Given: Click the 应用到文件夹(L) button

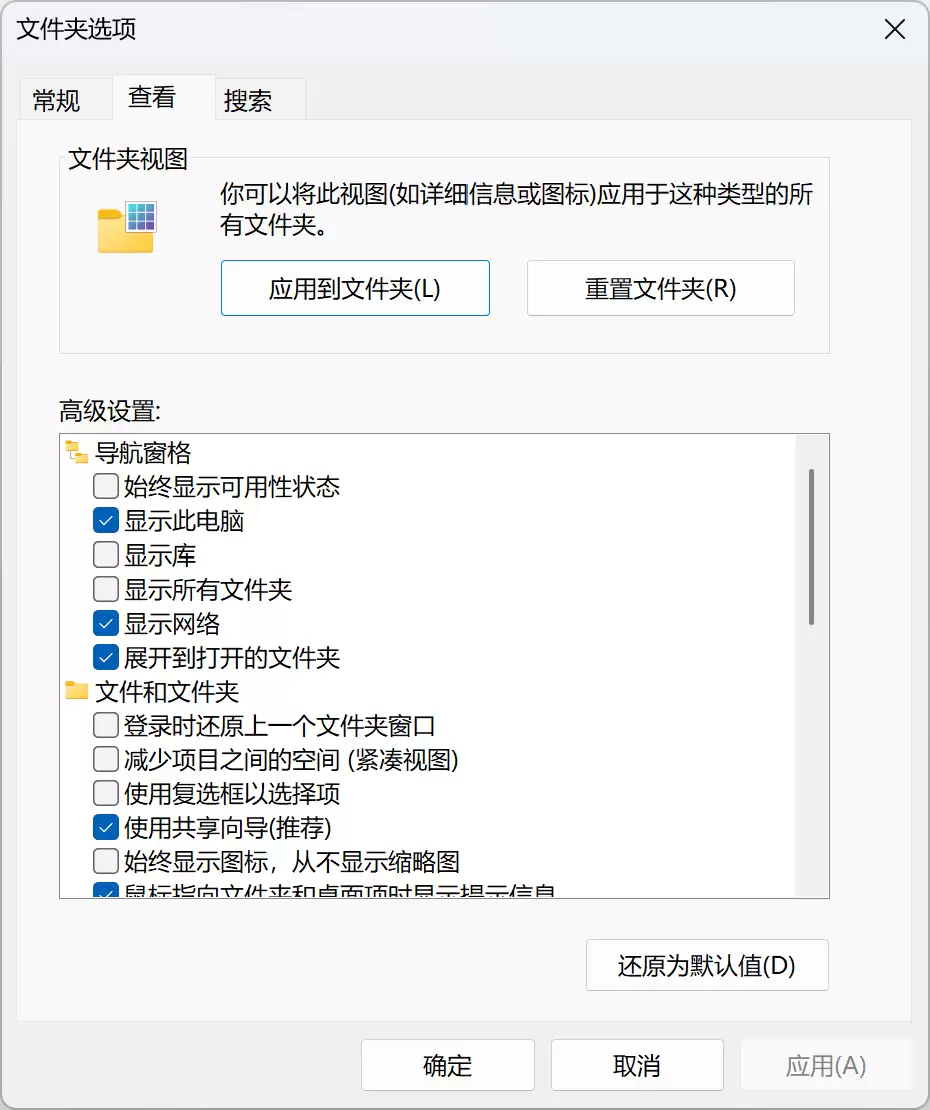Looking at the screenshot, I should [355, 288].
